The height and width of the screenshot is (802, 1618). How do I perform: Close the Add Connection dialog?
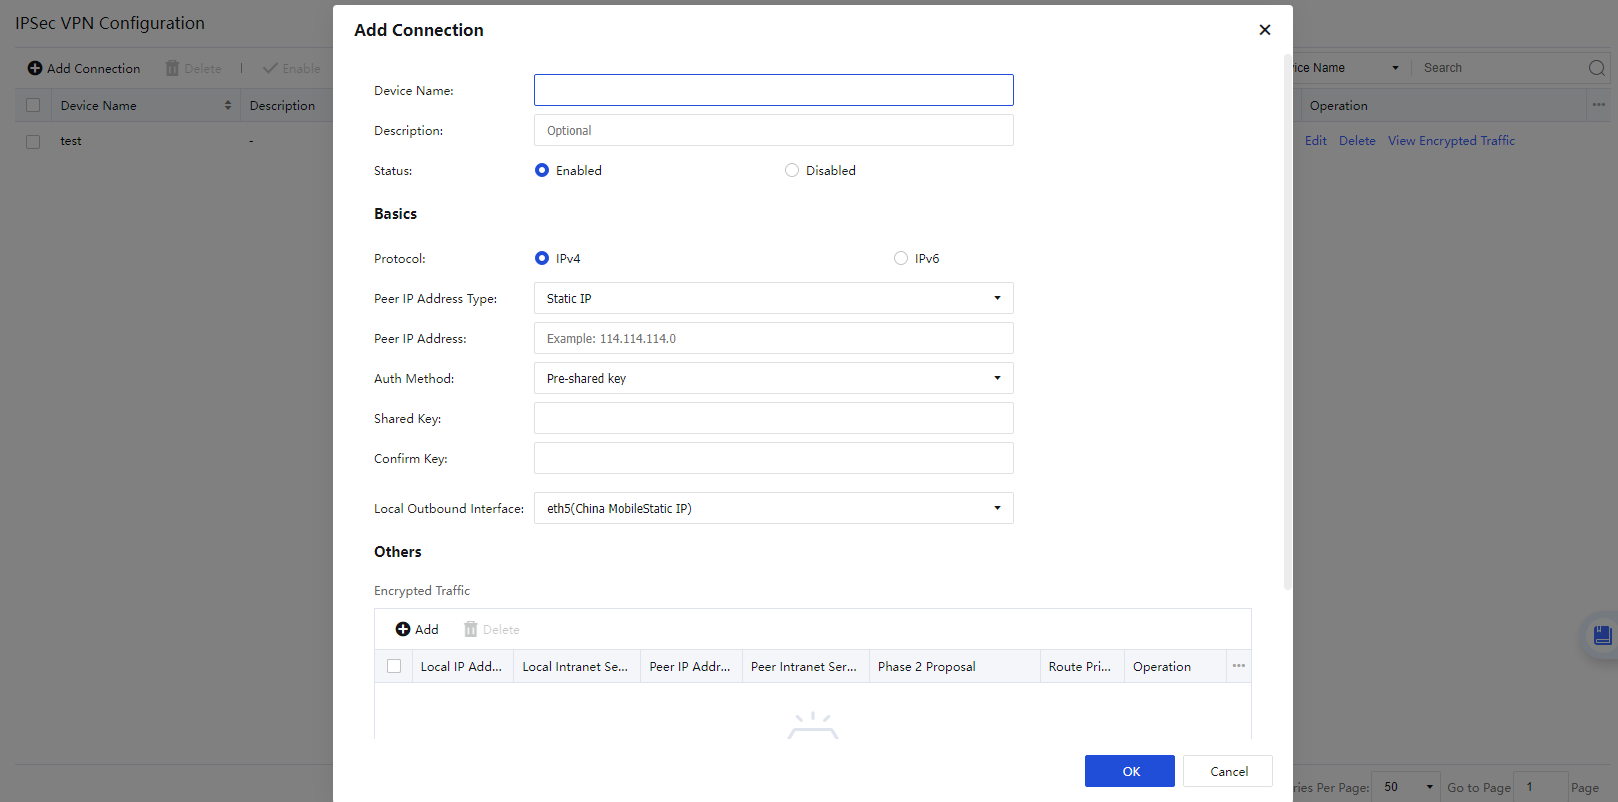click(x=1264, y=30)
